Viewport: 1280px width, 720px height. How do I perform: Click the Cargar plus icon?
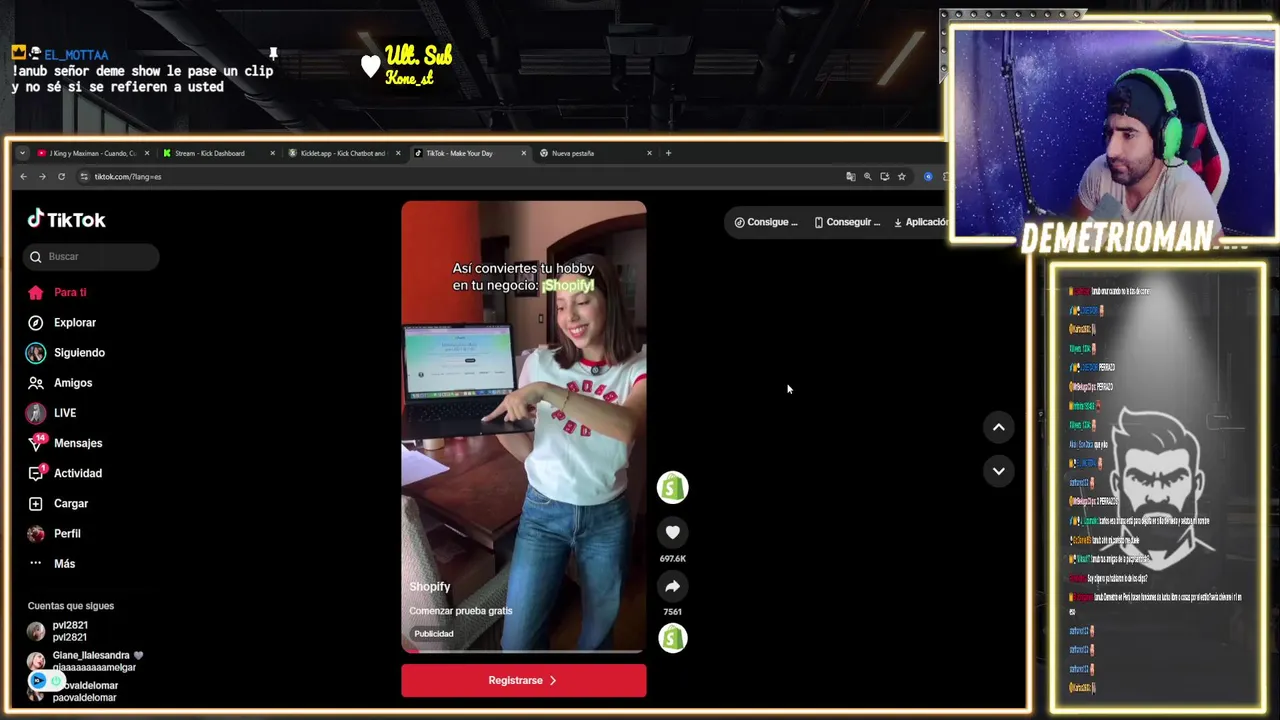coord(36,503)
